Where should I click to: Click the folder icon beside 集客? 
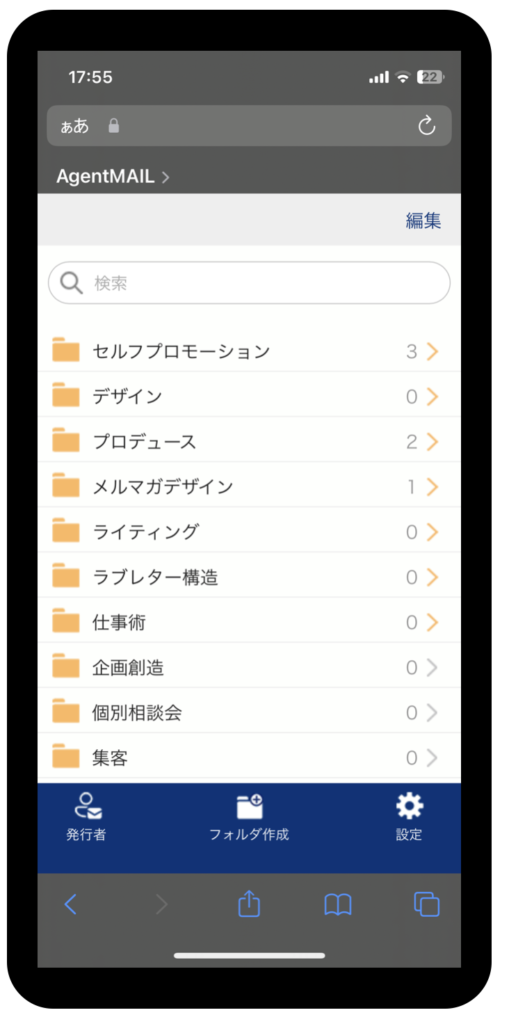65,756
